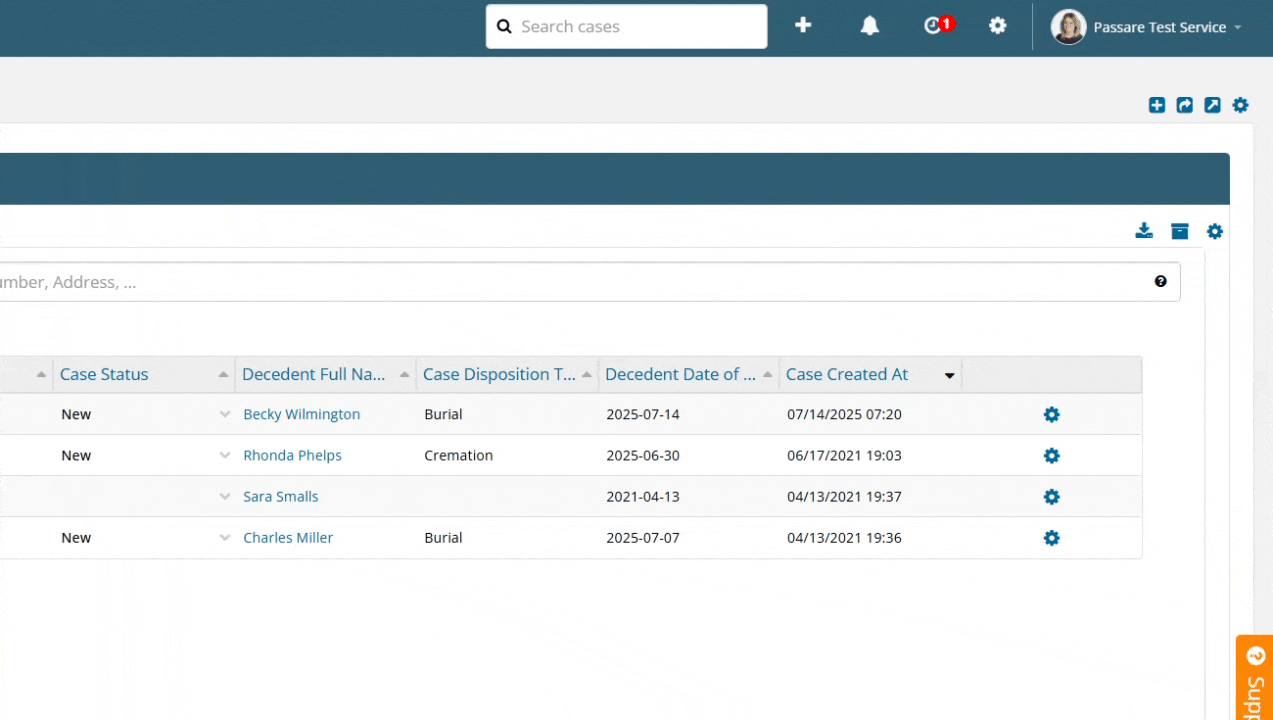Click the timestamp '07/14/2025 07:20'

(844, 414)
